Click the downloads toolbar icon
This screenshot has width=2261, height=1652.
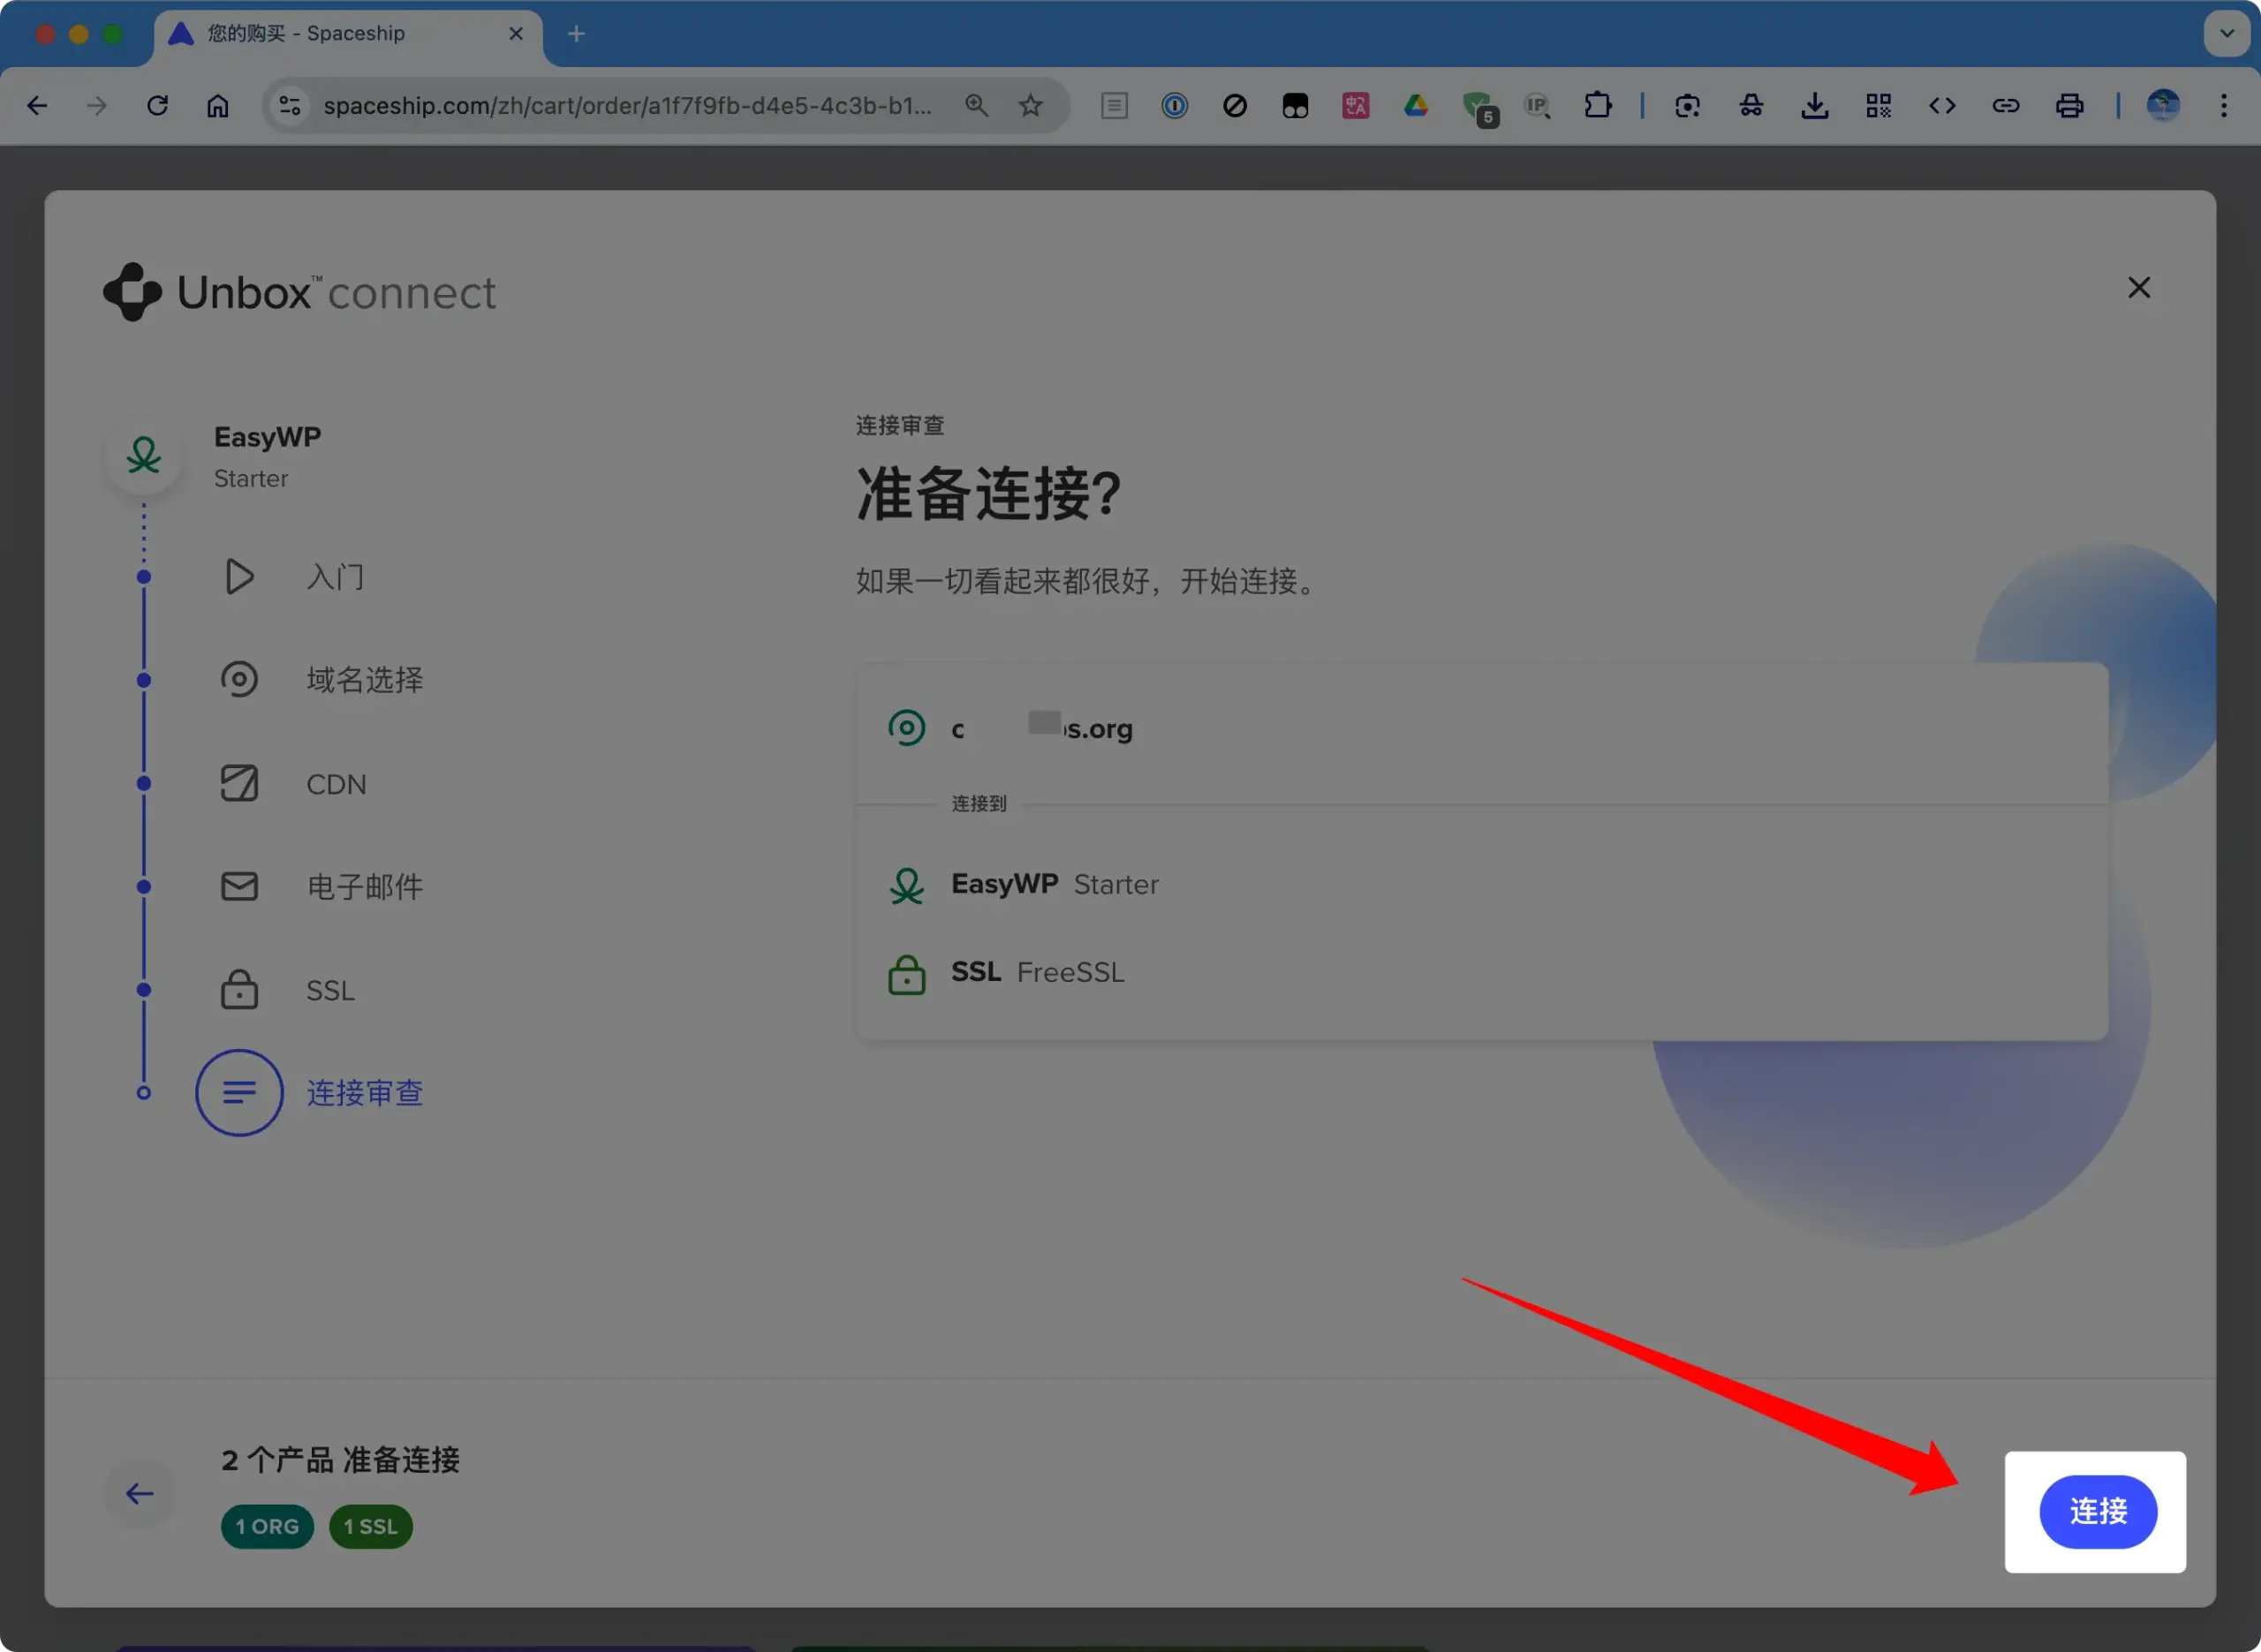coord(1814,105)
